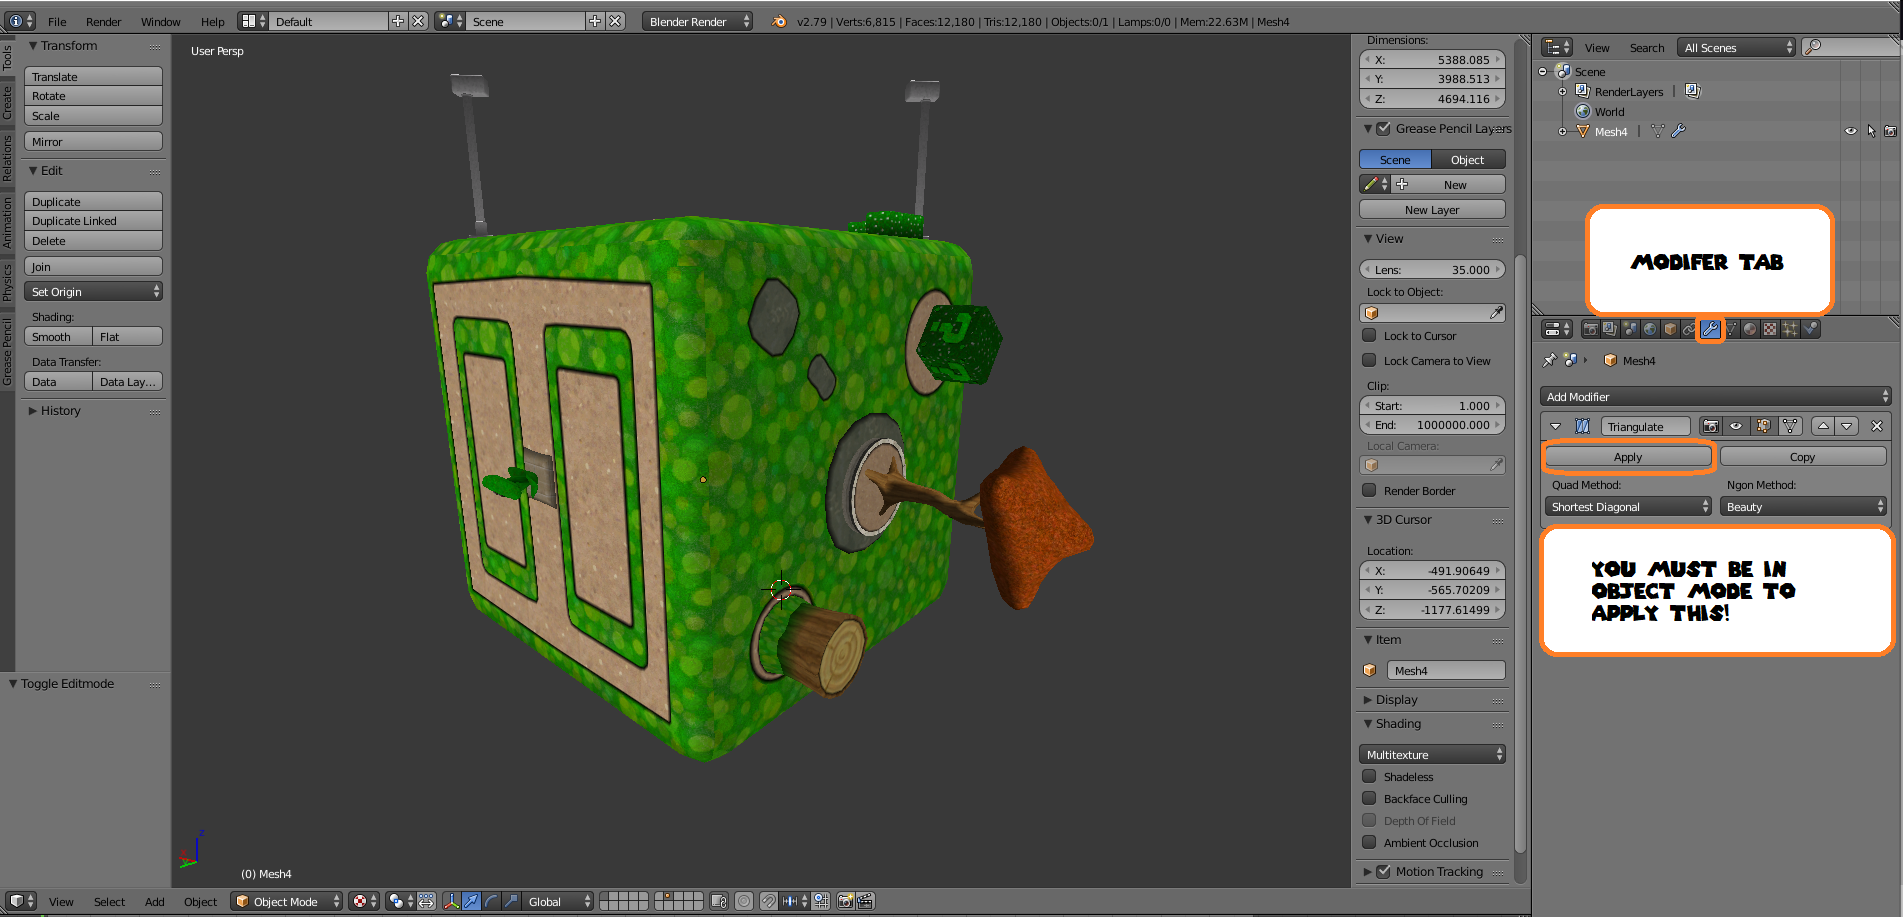
Task: Open the Material properties tab sphere icon
Action: click(1750, 329)
